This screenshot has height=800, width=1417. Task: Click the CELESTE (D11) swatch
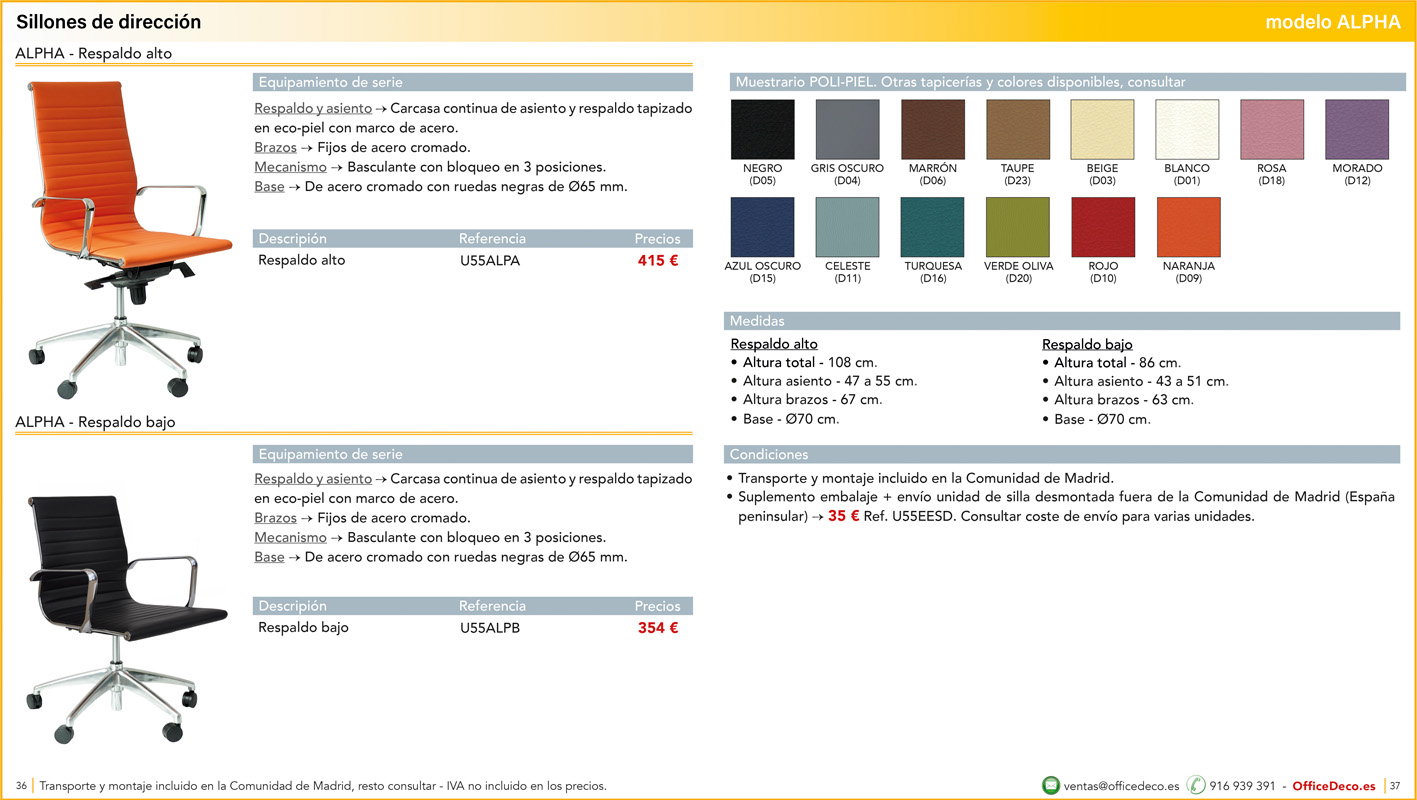click(848, 227)
